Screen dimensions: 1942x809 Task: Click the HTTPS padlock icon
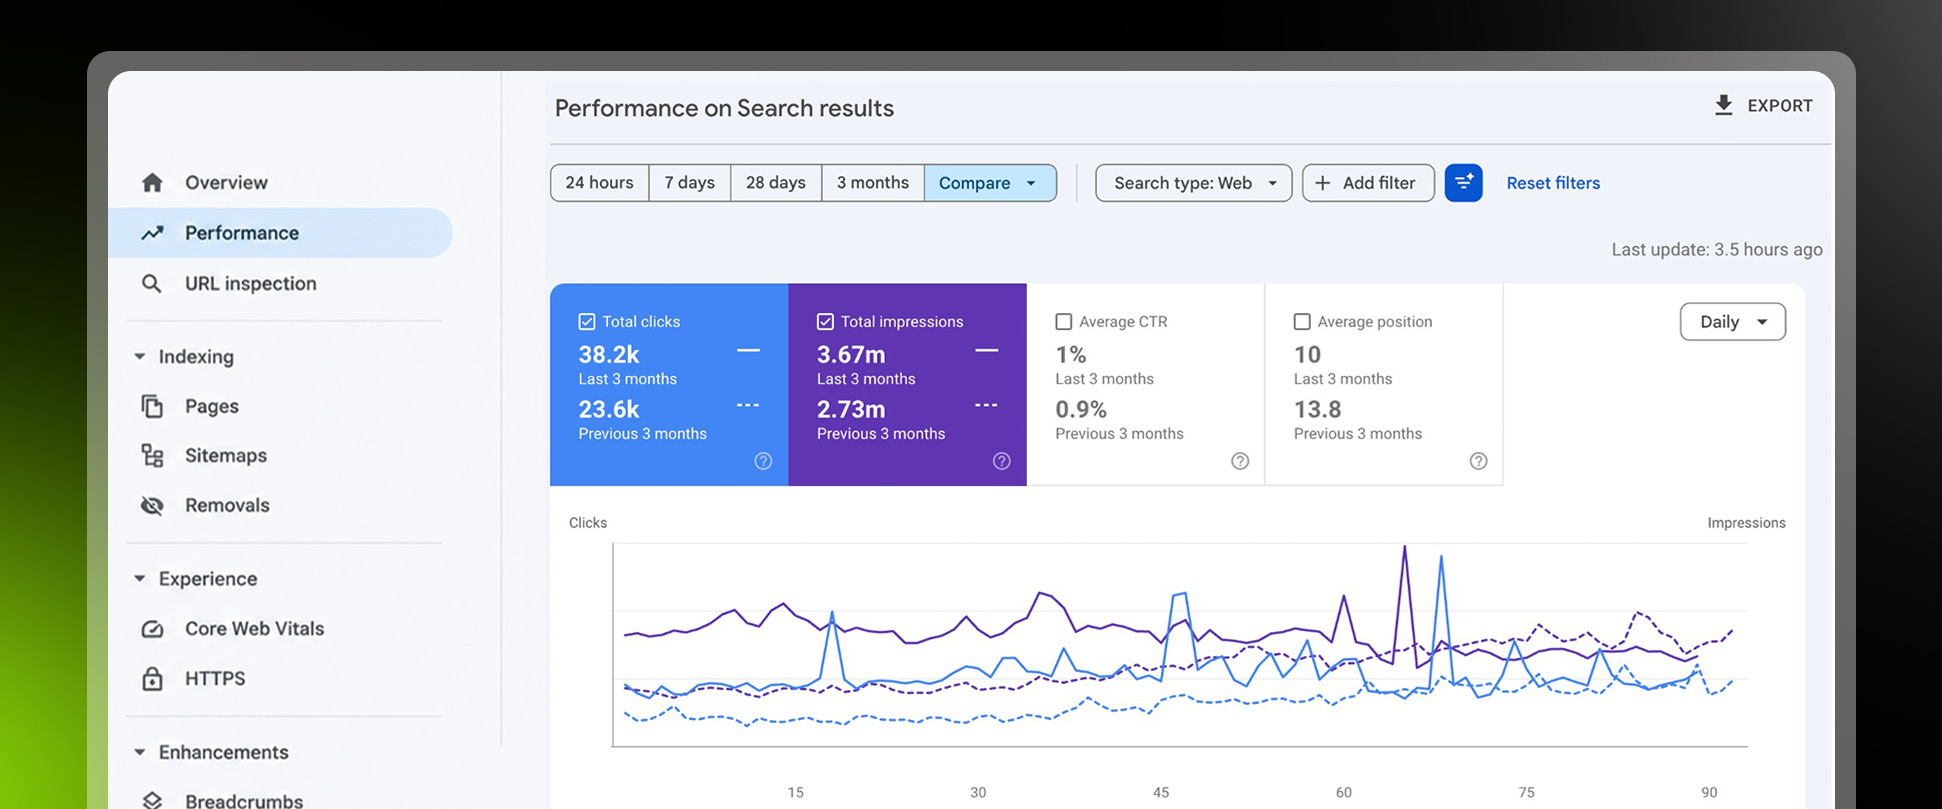point(152,679)
